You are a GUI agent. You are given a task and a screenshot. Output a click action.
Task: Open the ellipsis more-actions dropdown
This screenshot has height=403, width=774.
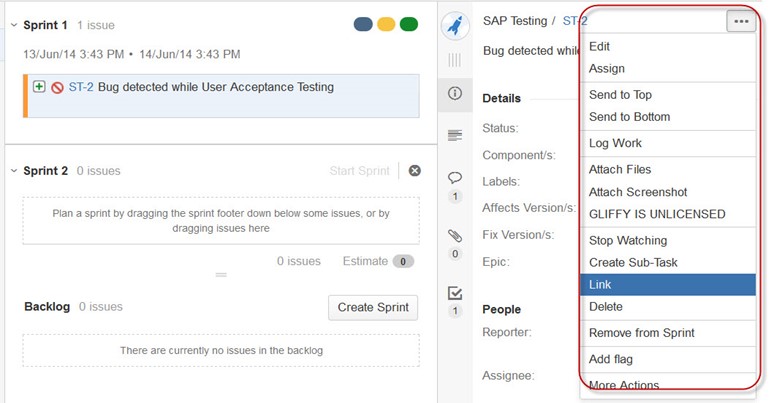tap(740, 21)
